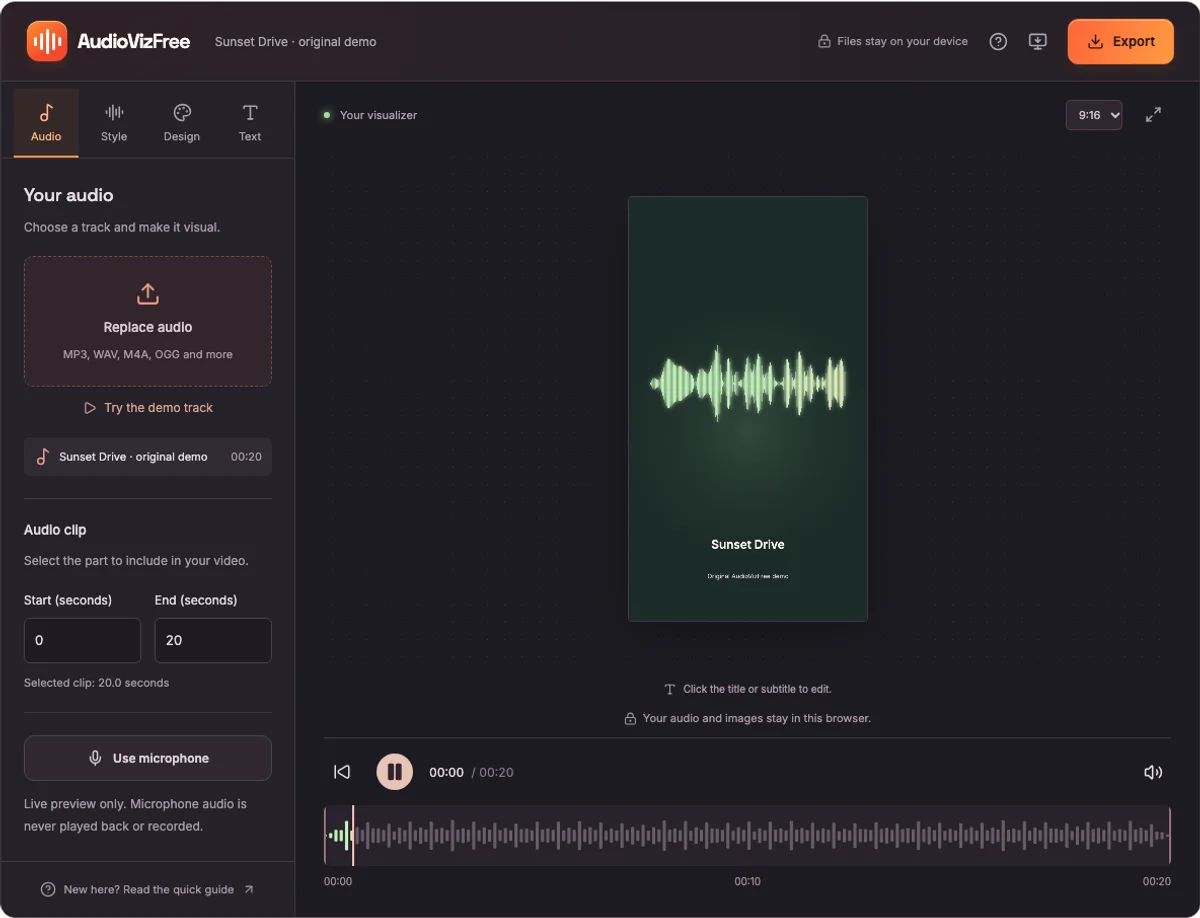Click the Start seconds input field

click(x=82, y=640)
